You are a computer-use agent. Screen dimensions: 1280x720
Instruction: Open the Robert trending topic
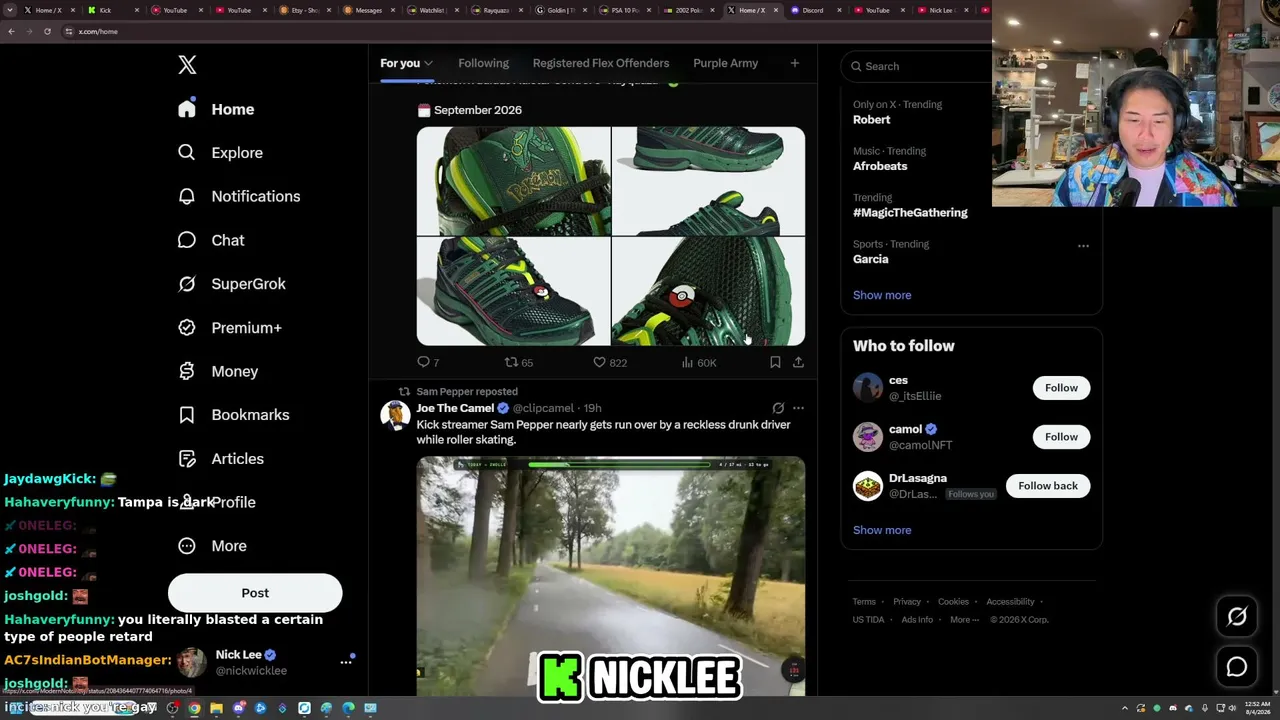[x=871, y=120]
